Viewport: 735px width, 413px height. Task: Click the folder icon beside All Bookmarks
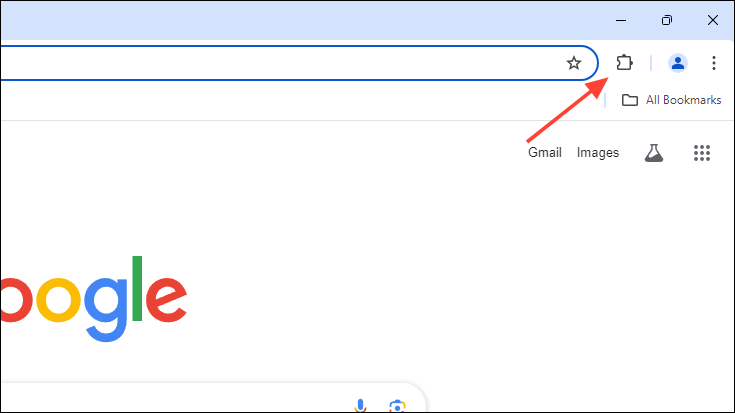(x=630, y=100)
